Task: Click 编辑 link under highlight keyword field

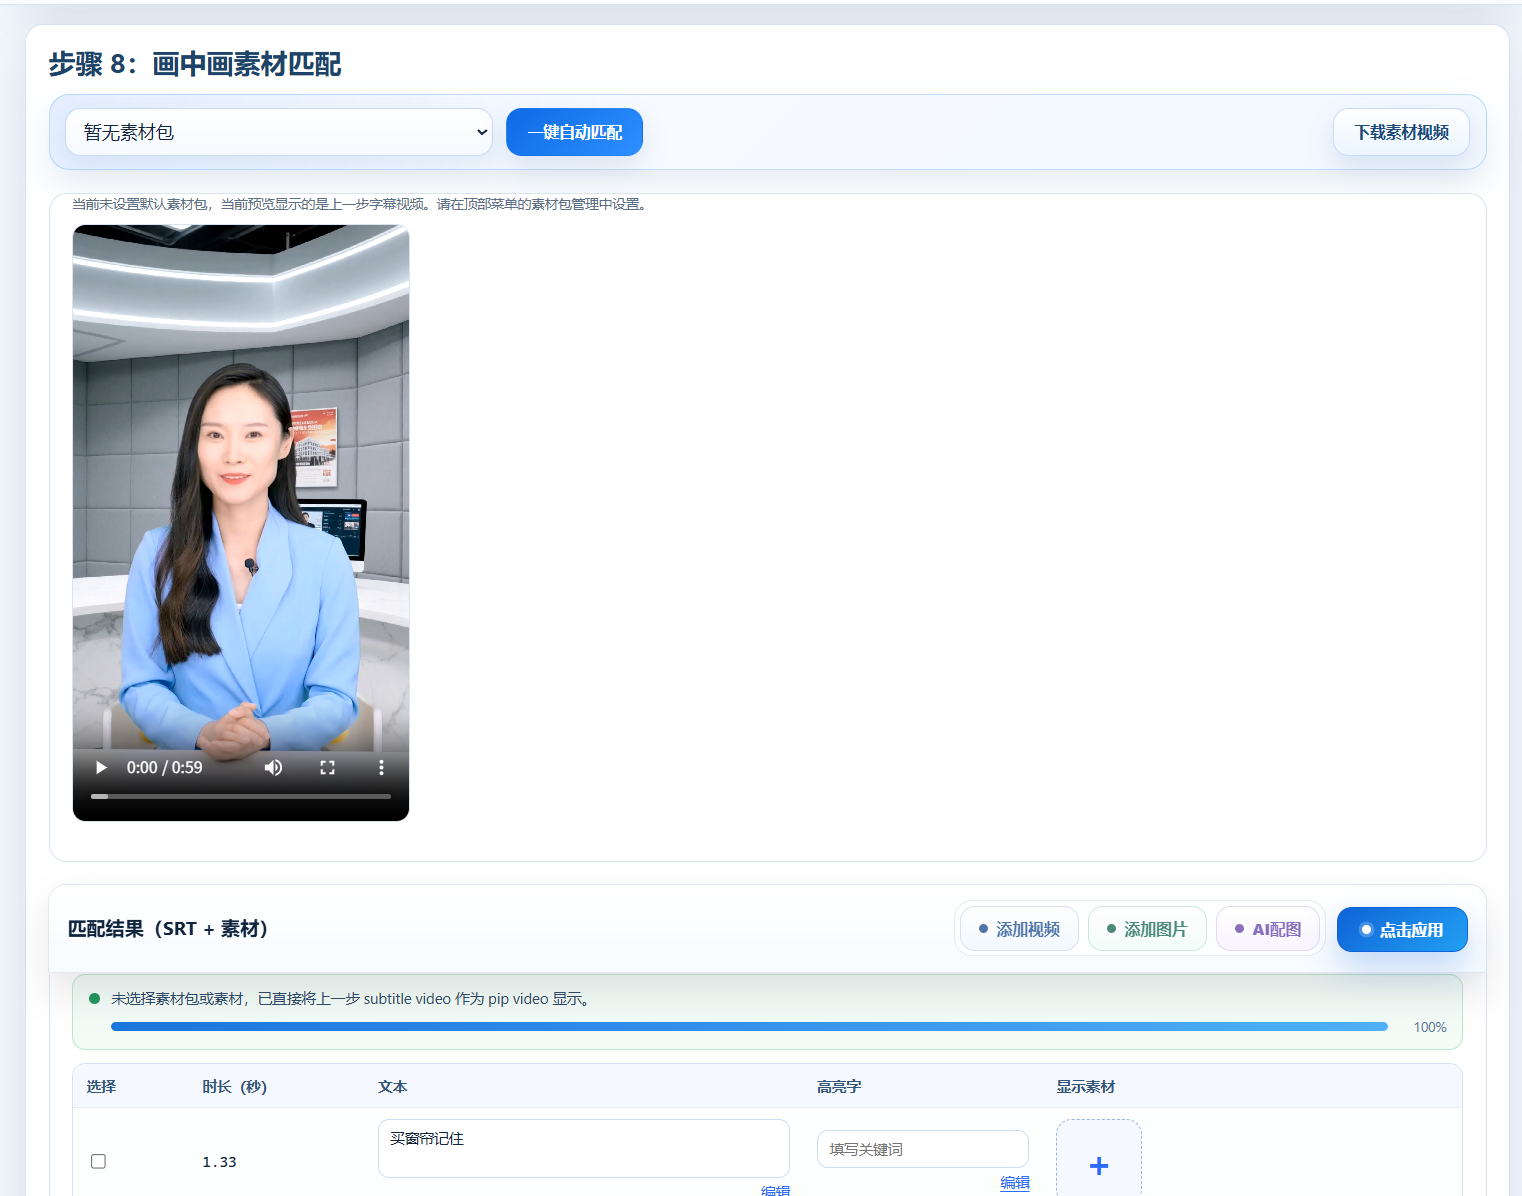Action: 1015,1183
